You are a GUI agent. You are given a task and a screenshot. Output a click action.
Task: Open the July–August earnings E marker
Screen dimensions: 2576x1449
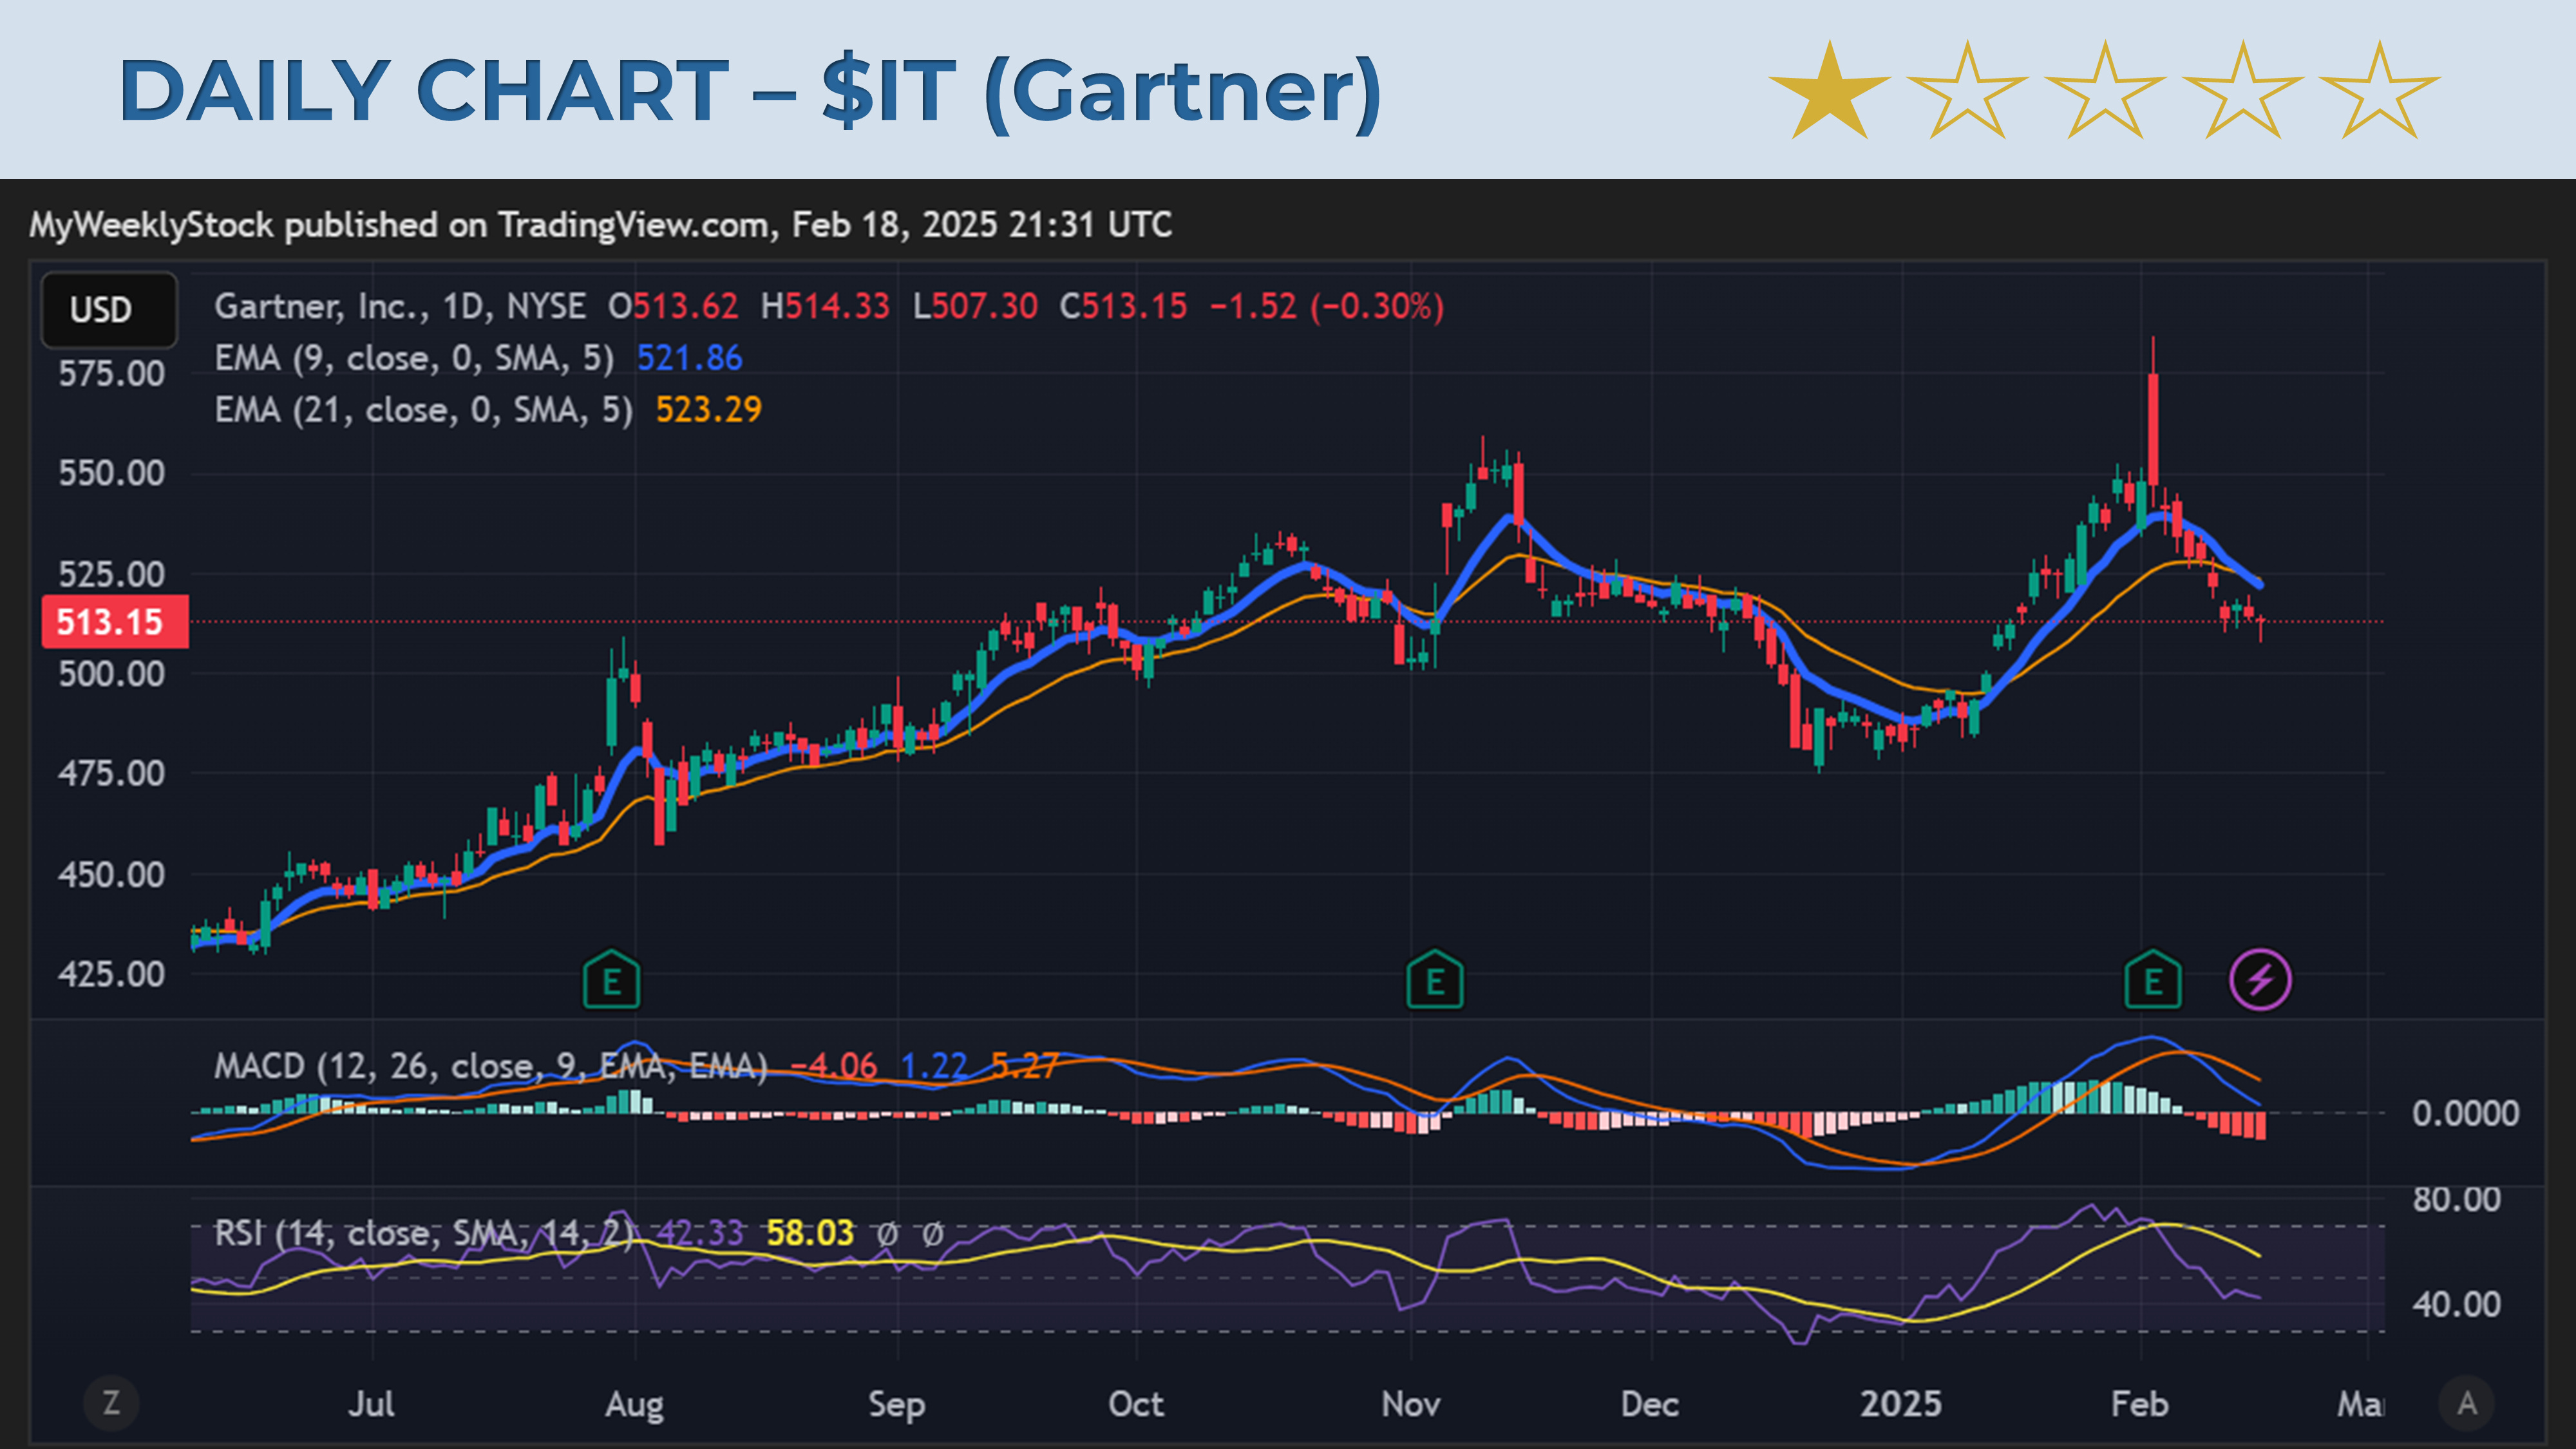pos(611,980)
